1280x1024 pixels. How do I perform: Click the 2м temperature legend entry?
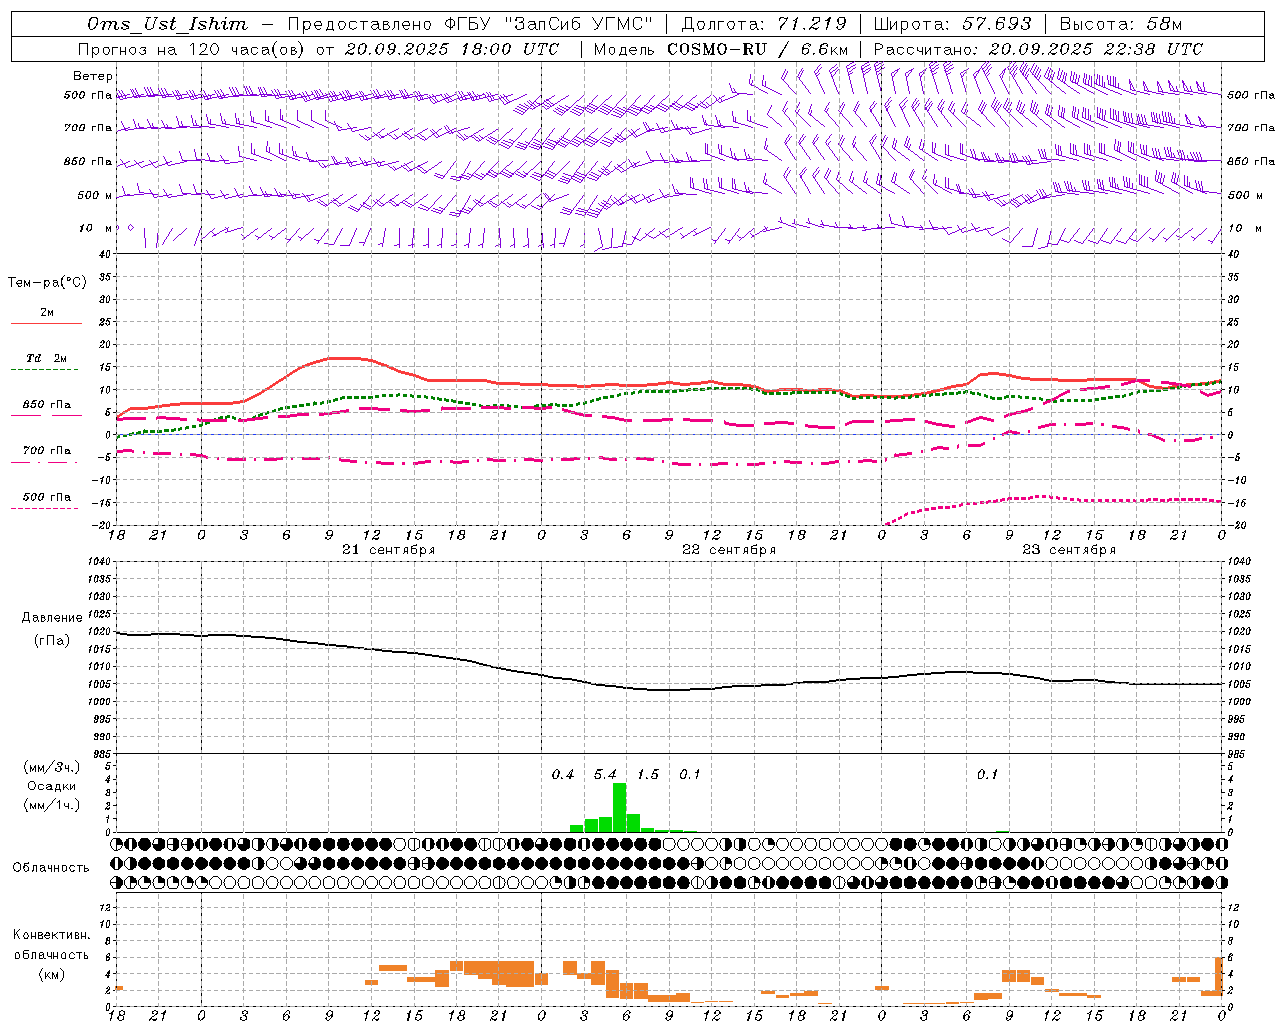pos(47,313)
